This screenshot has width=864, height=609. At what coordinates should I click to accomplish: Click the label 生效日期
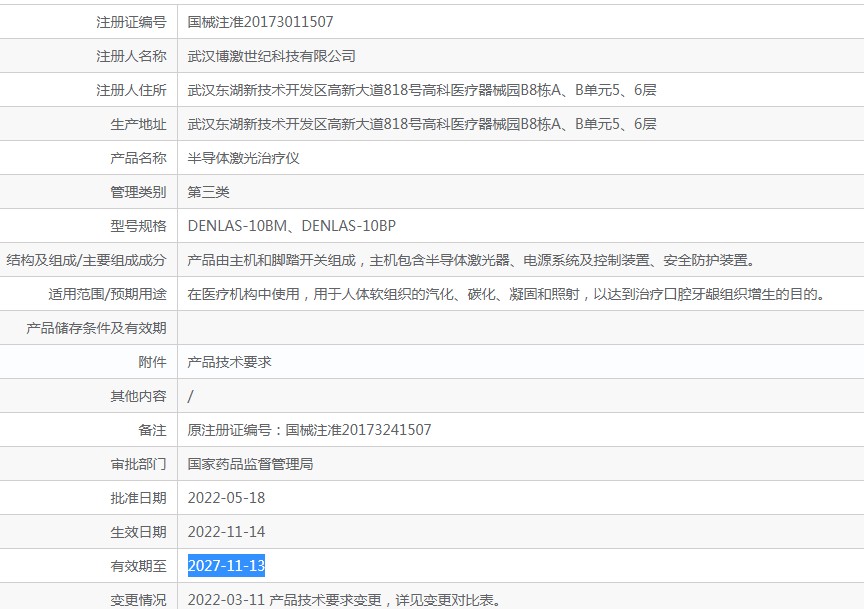tap(138, 532)
